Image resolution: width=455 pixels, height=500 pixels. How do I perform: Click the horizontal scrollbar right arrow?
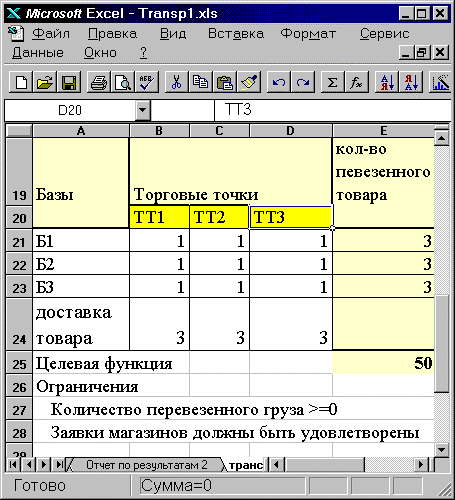[x=421, y=464]
